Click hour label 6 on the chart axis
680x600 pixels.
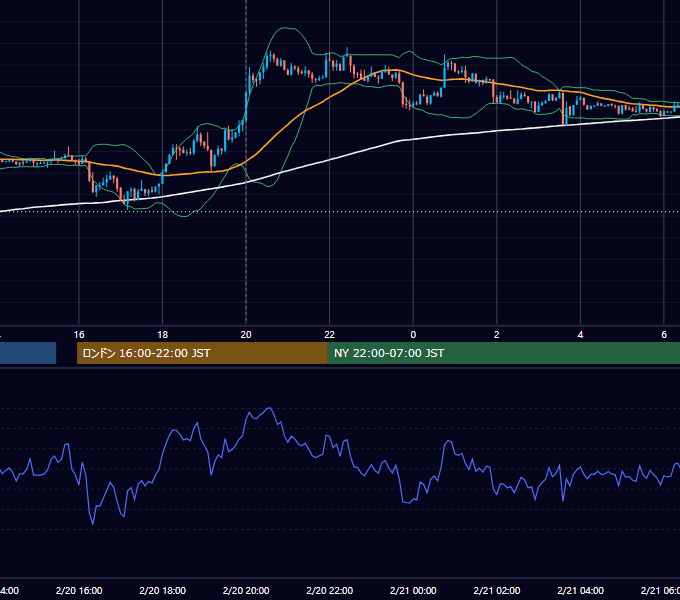tap(664, 335)
